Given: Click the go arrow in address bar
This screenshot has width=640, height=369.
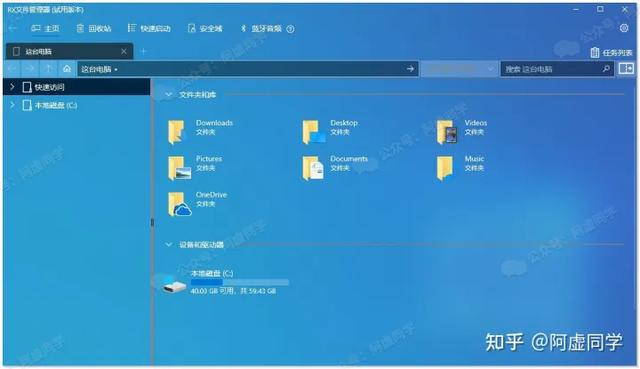Looking at the screenshot, I should [x=410, y=69].
